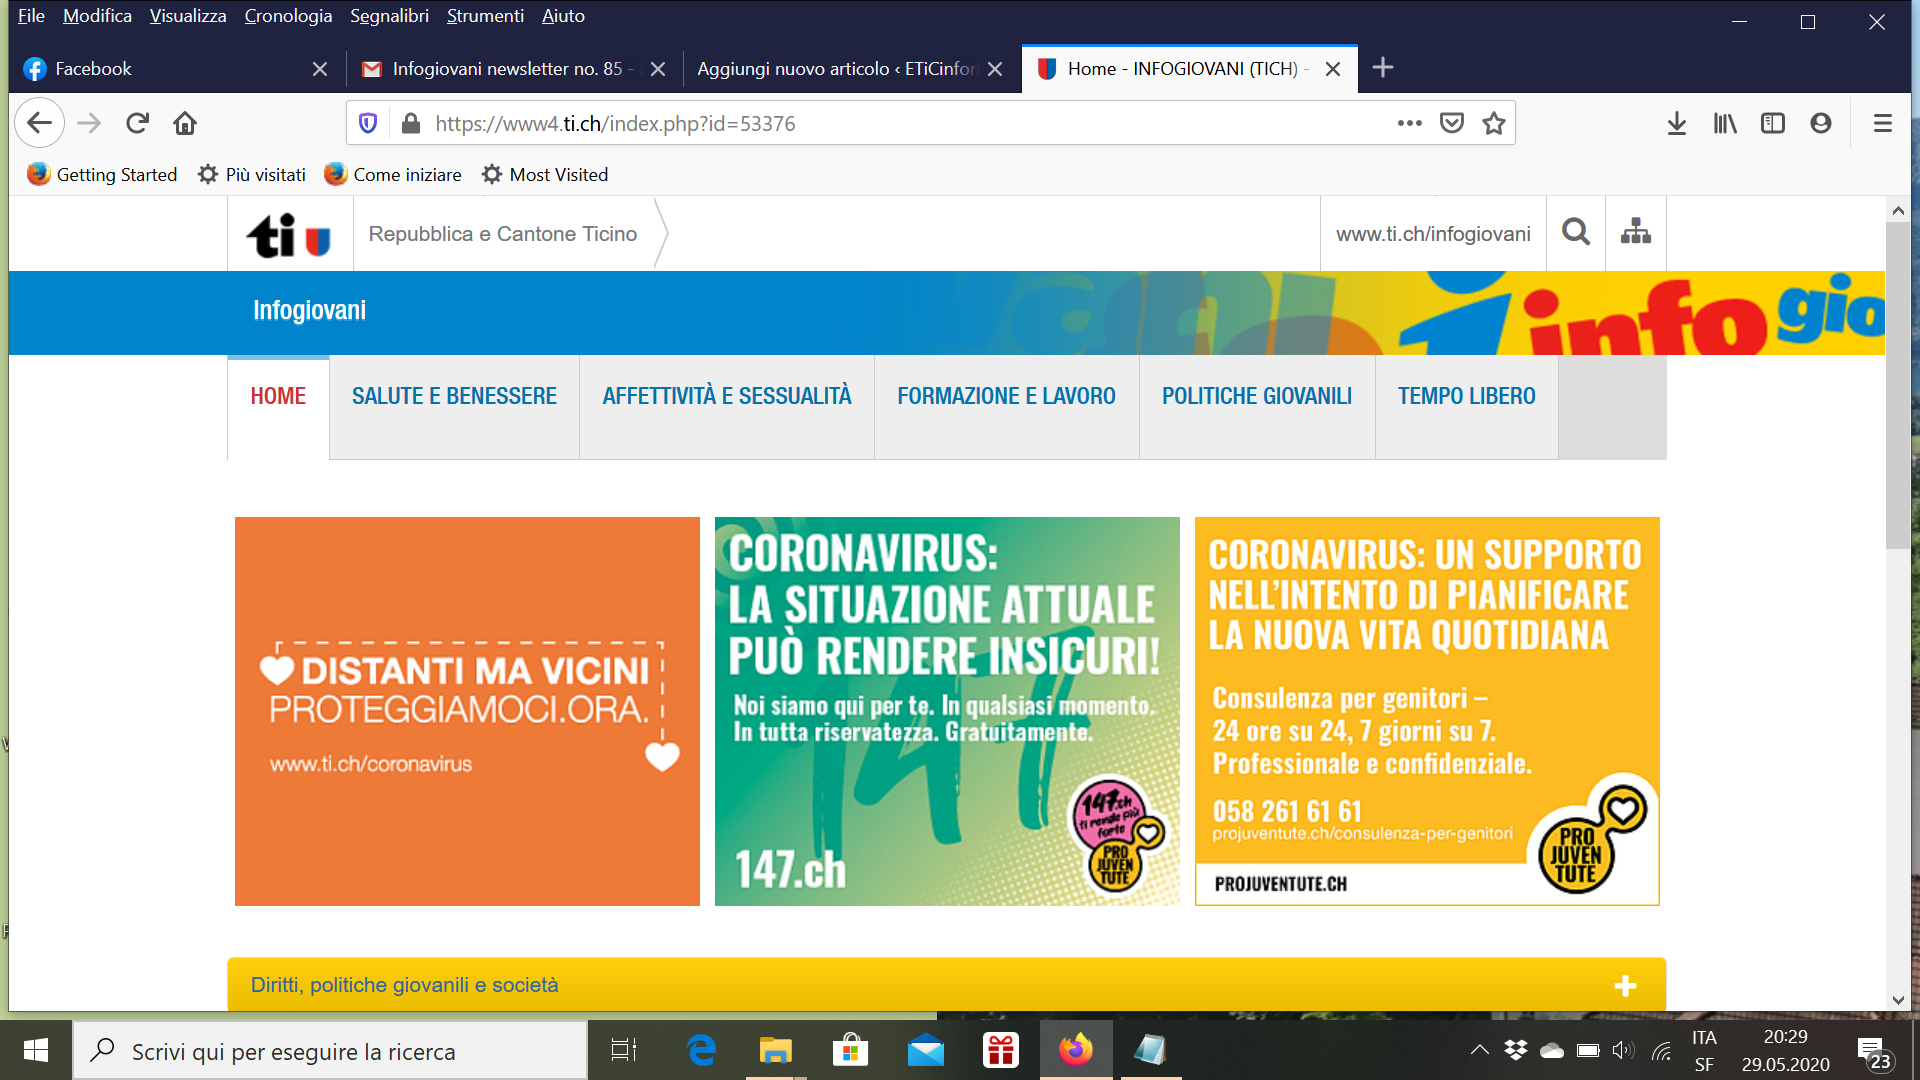
Task: Open Più visitati bookmarks folder
Action: point(252,174)
